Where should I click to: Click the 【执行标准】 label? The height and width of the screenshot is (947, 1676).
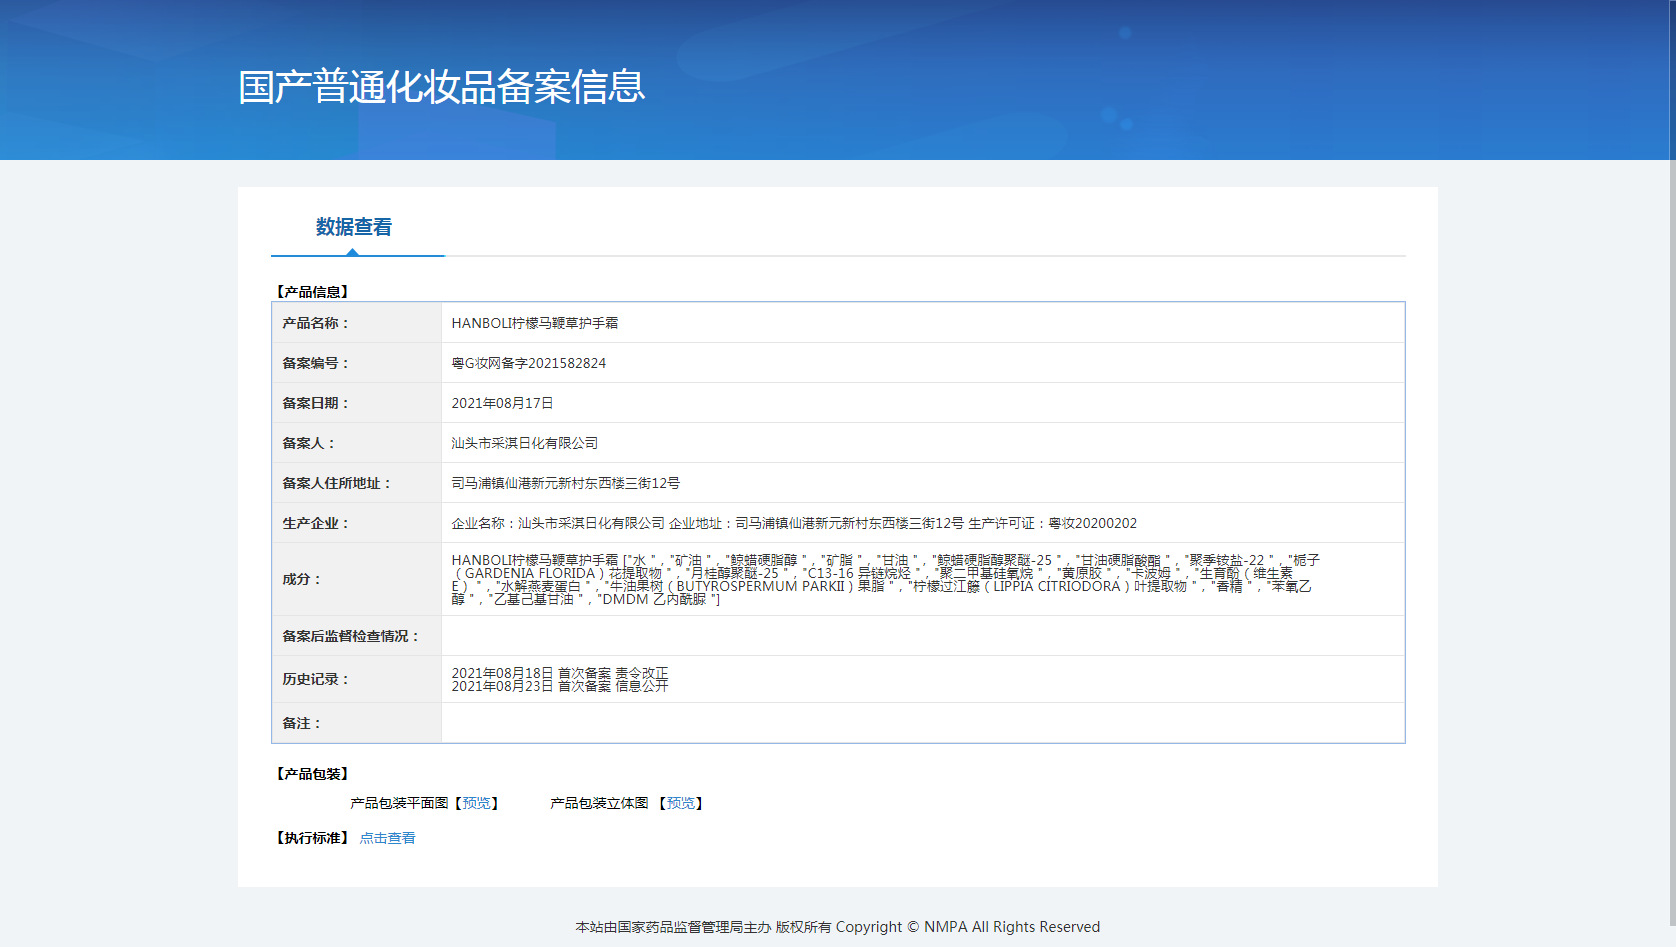pos(312,838)
